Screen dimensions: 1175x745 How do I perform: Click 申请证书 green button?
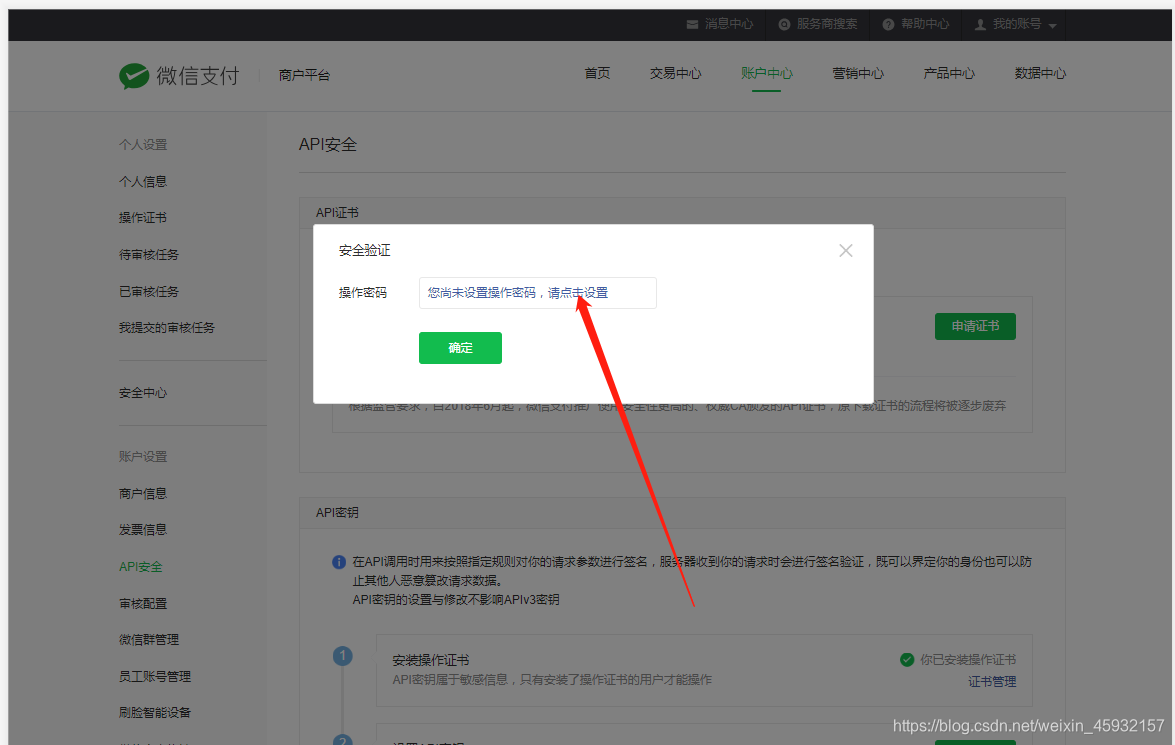[x=975, y=326]
